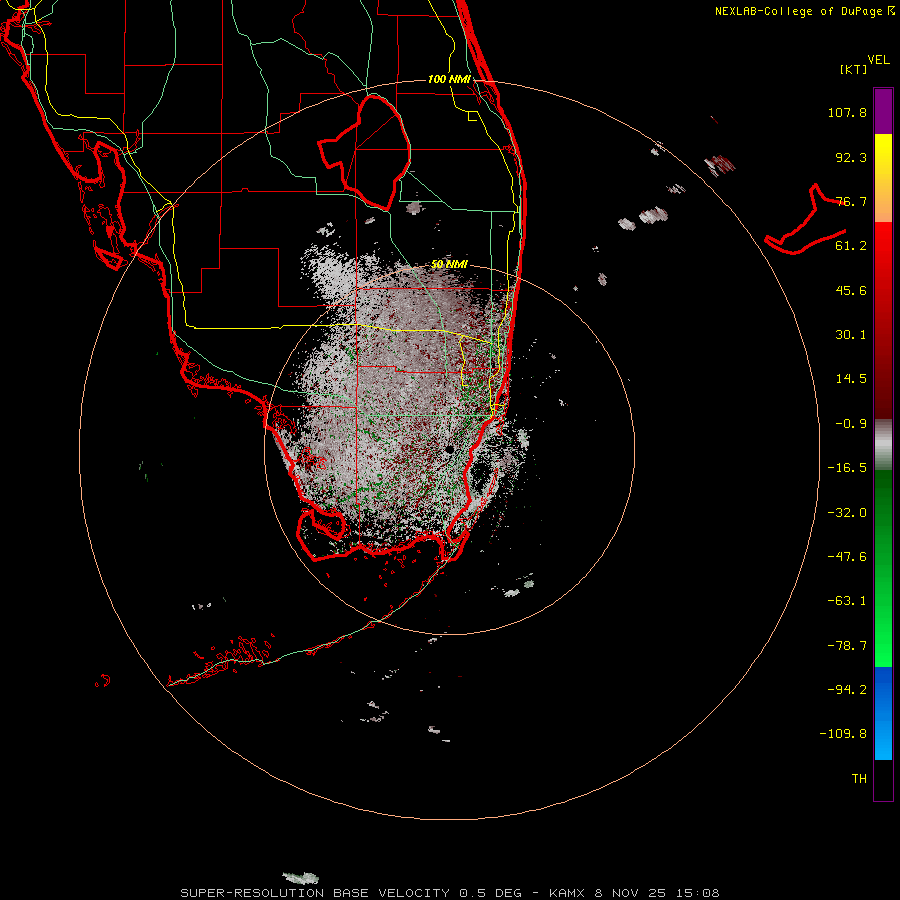Select the -63.1 velocity scale label
This screenshot has height=900, width=900.
(847, 601)
